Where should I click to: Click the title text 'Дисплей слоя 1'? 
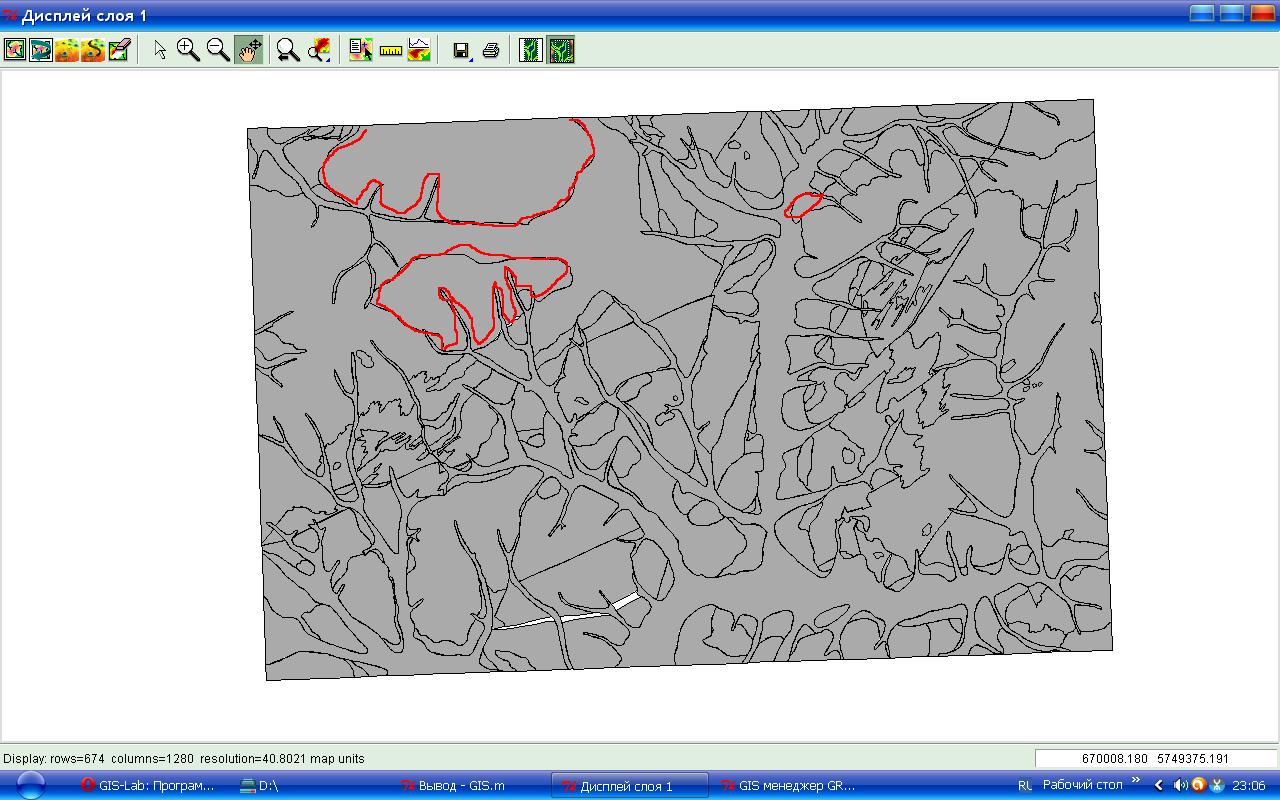[x=84, y=15]
